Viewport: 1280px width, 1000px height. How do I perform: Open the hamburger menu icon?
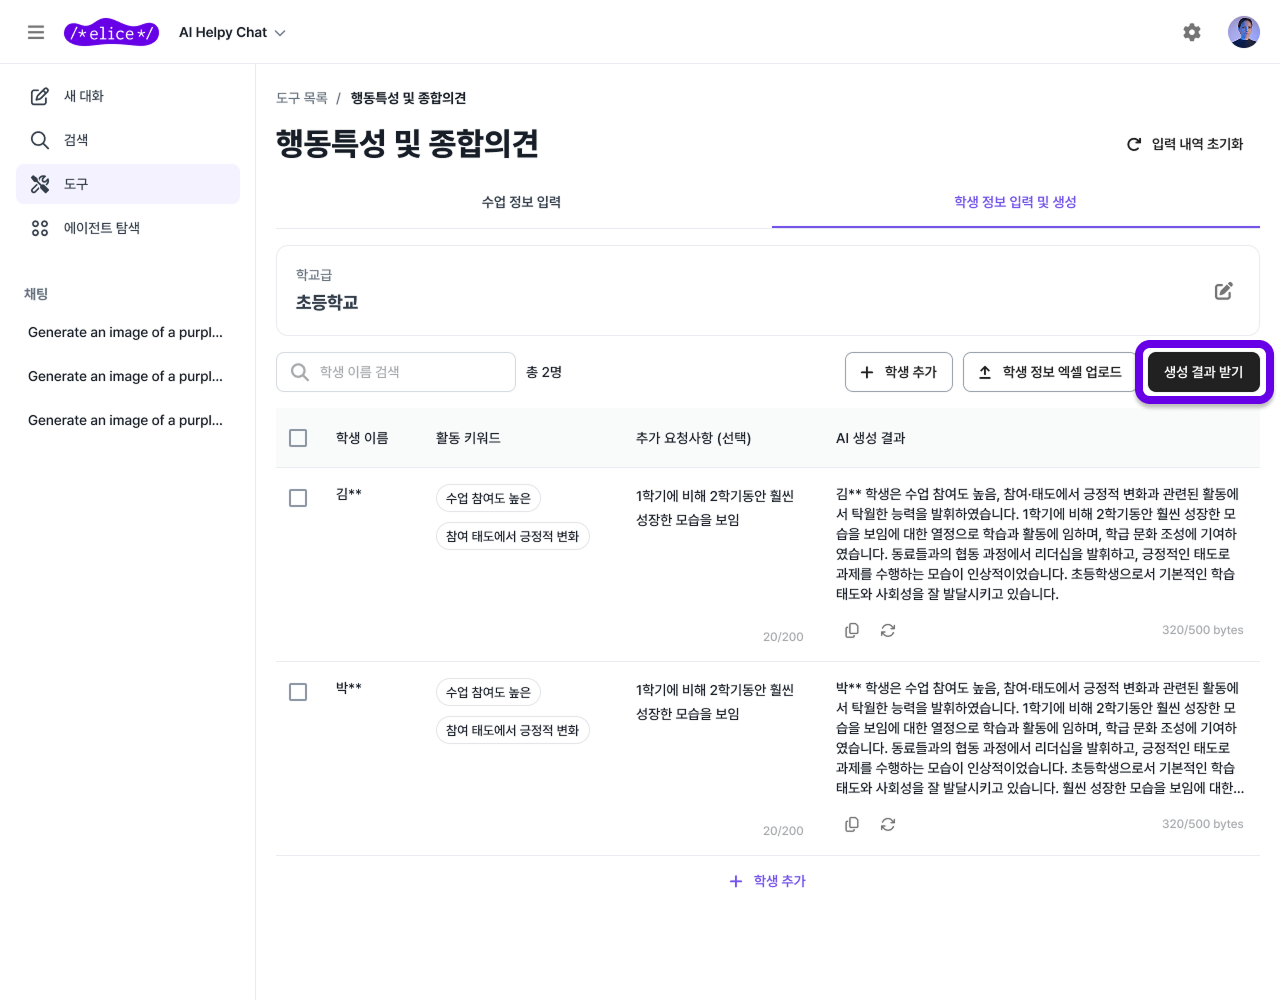click(36, 32)
